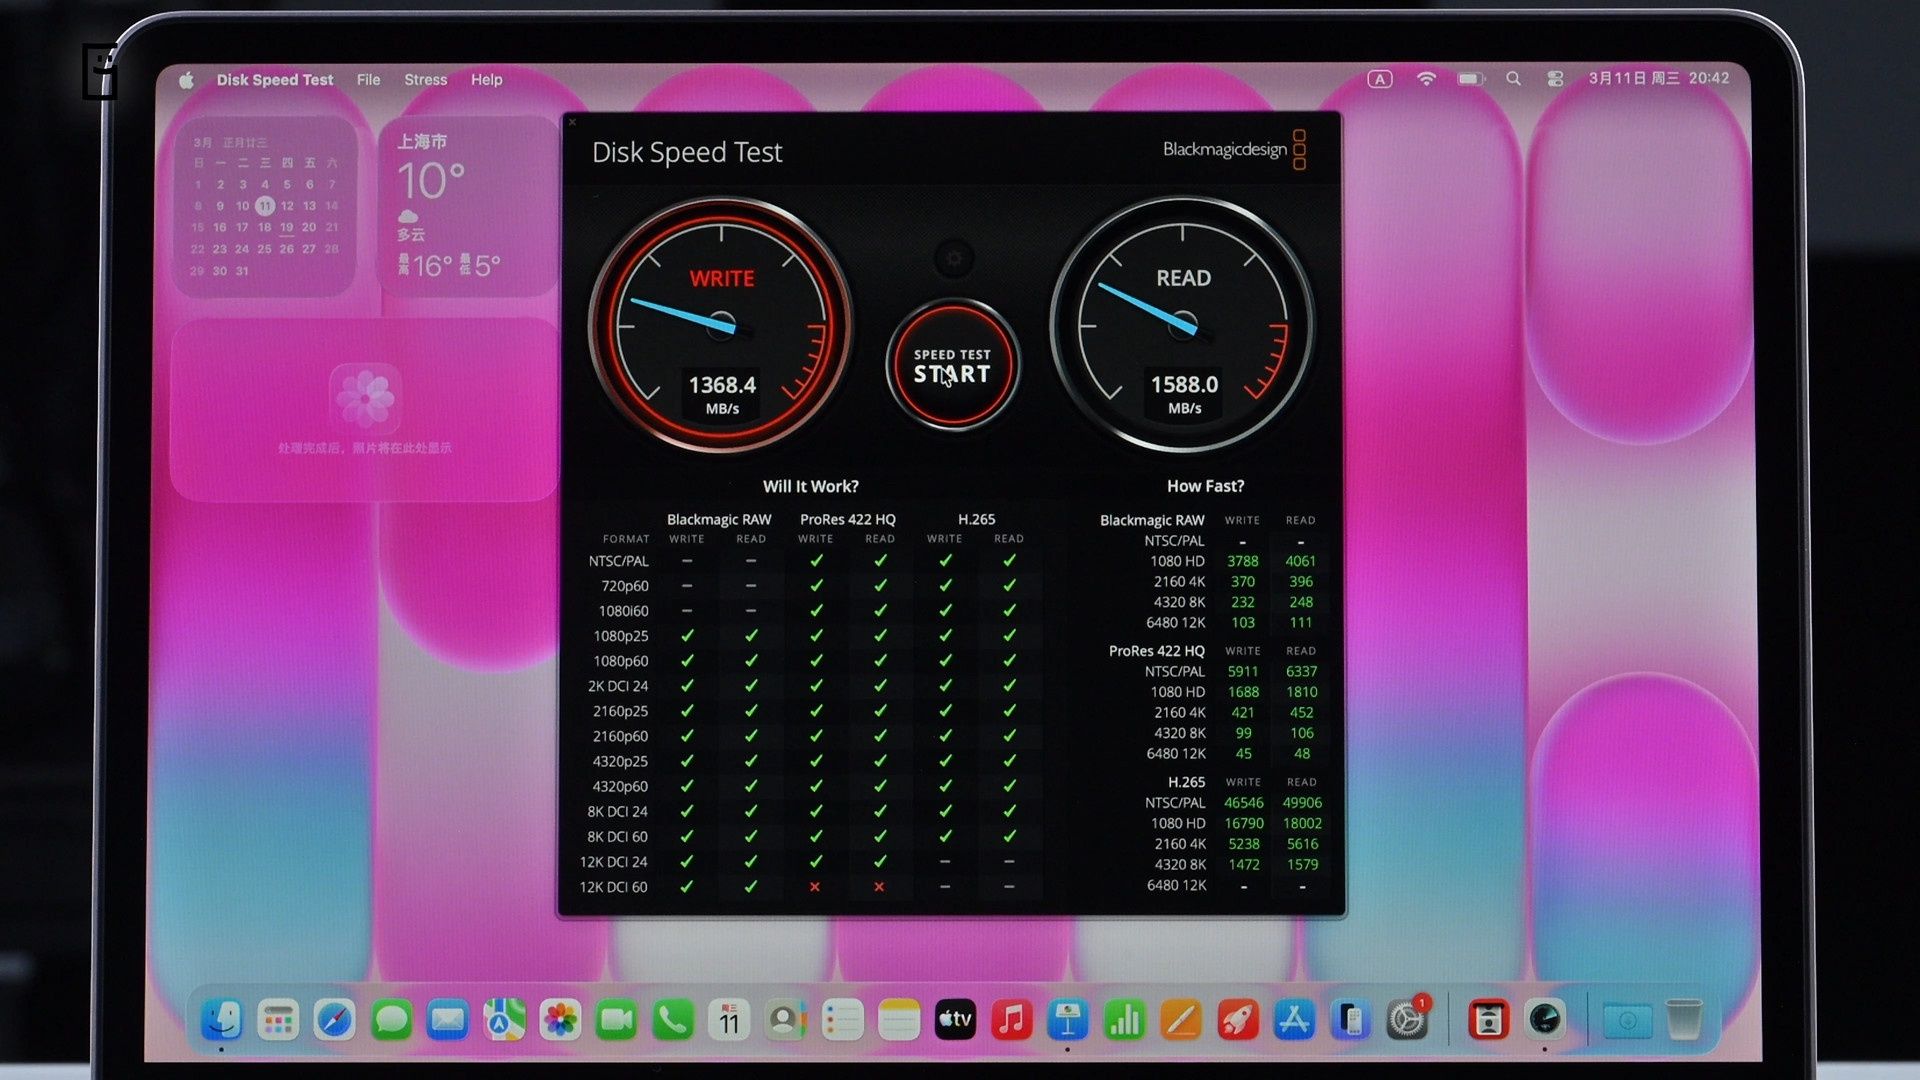Click the SPEED TEST START button
This screenshot has width=1920, height=1080.
(953, 366)
